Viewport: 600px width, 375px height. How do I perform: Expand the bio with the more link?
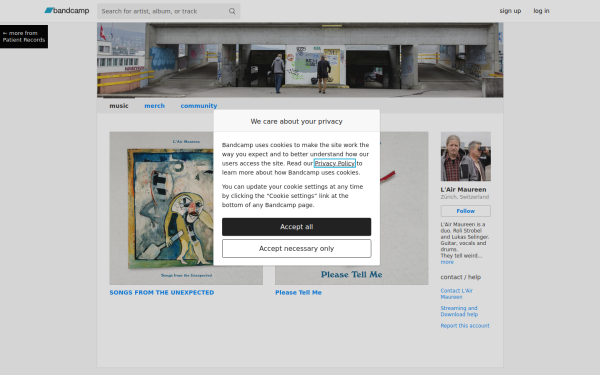(x=447, y=262)
